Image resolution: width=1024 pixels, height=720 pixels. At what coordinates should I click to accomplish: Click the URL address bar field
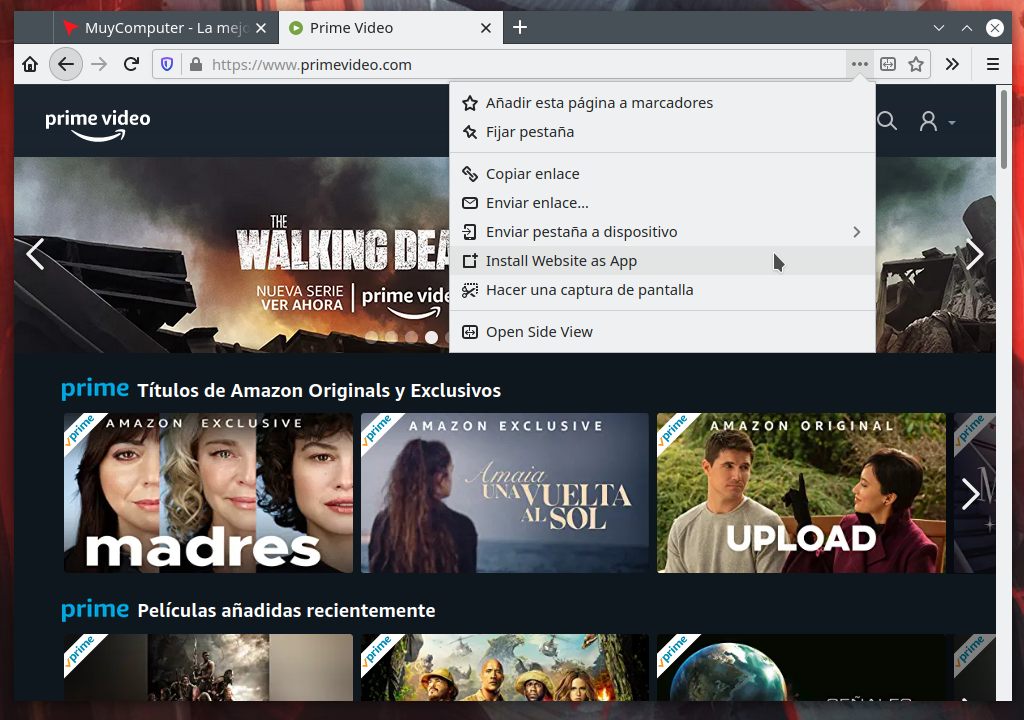coord(500,65)
